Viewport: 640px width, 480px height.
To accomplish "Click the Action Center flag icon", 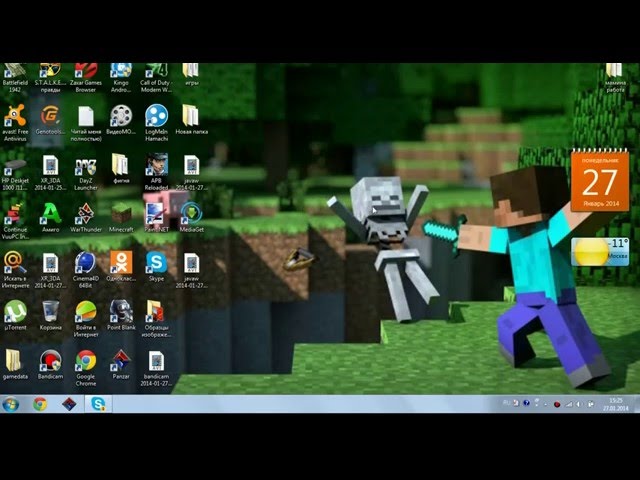I will point(590,404).
